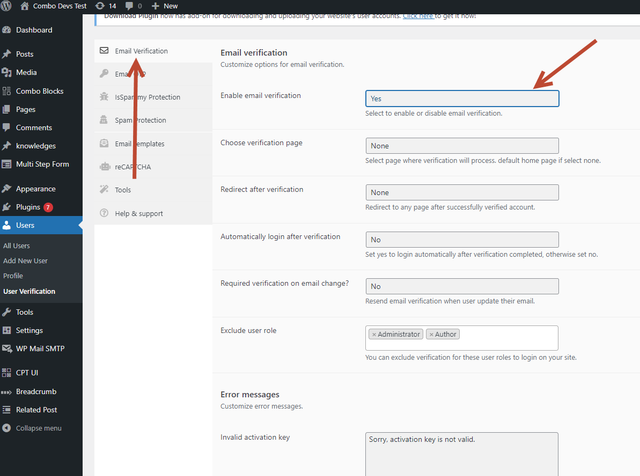
Task: Click the Appearance brush icon
Action: click(7, 189)
